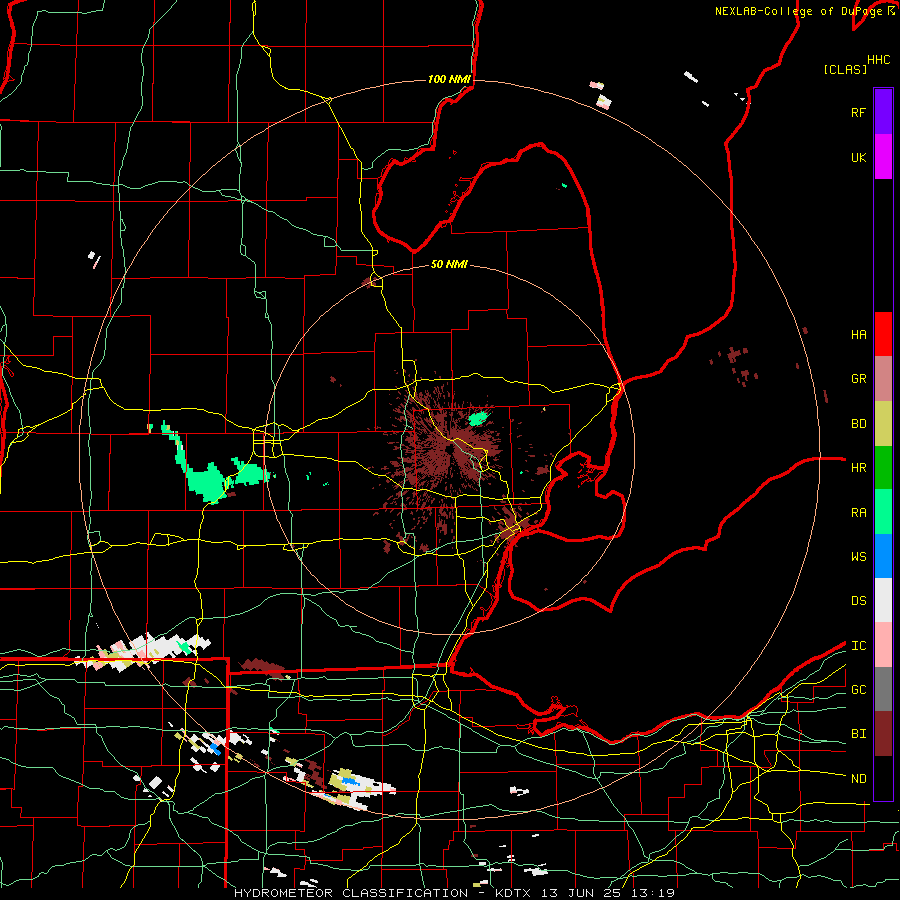Click the 'BD' legend label
Screen dimensions: 900x900
point(858,424)
